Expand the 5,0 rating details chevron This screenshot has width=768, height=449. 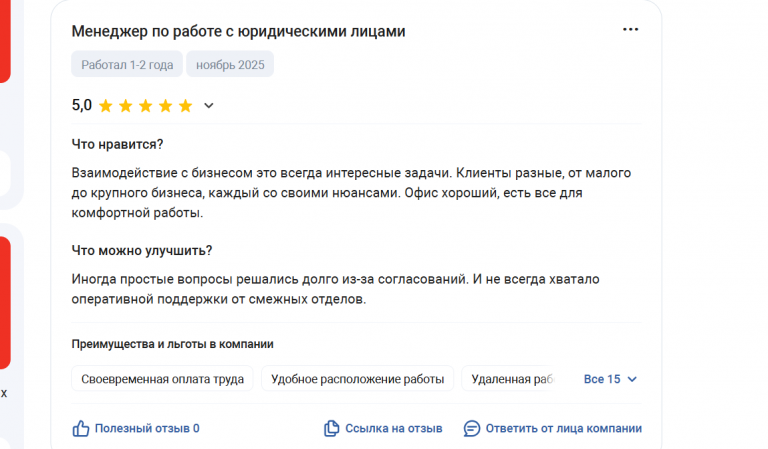pos(209,105)
